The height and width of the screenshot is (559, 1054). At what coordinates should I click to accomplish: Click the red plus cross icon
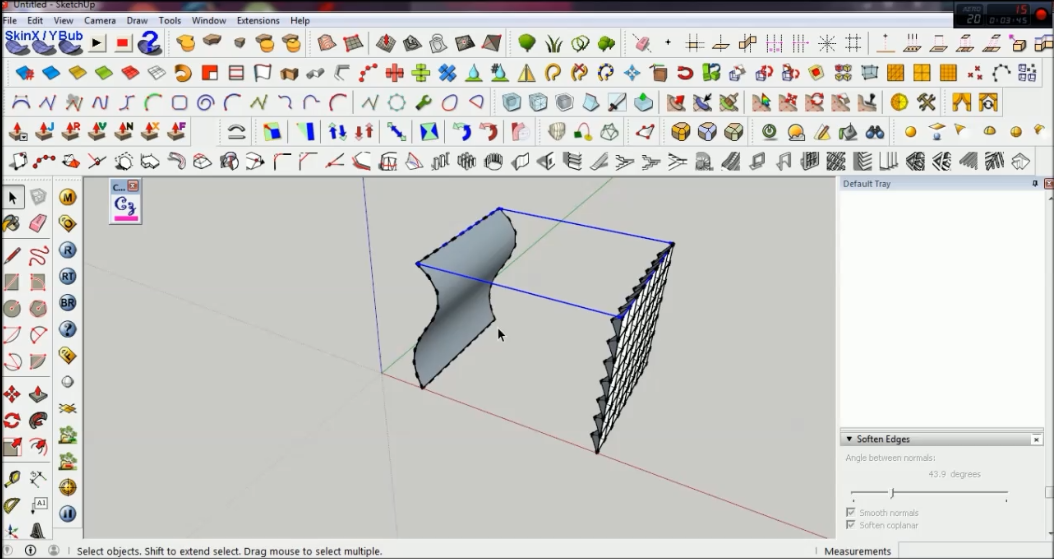(395, 73)
